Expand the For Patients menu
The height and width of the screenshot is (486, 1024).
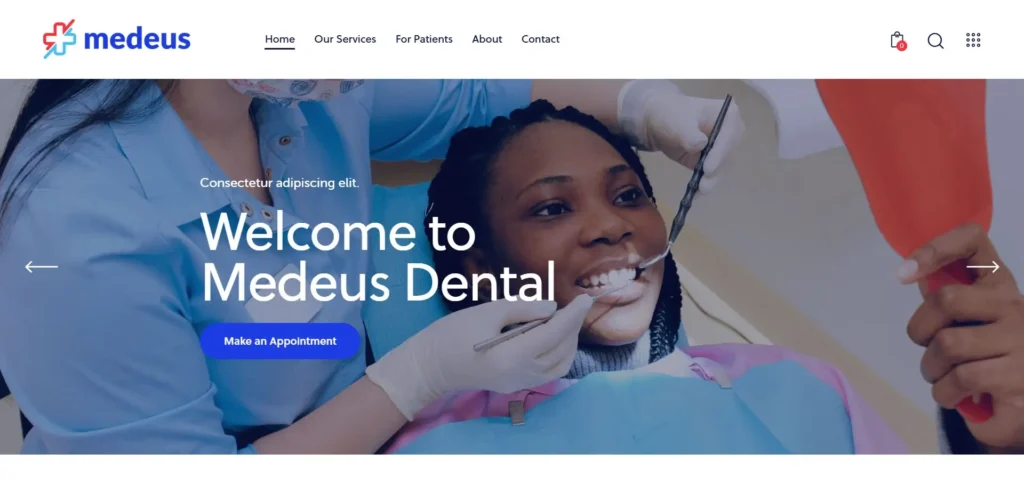pos(424,39)
